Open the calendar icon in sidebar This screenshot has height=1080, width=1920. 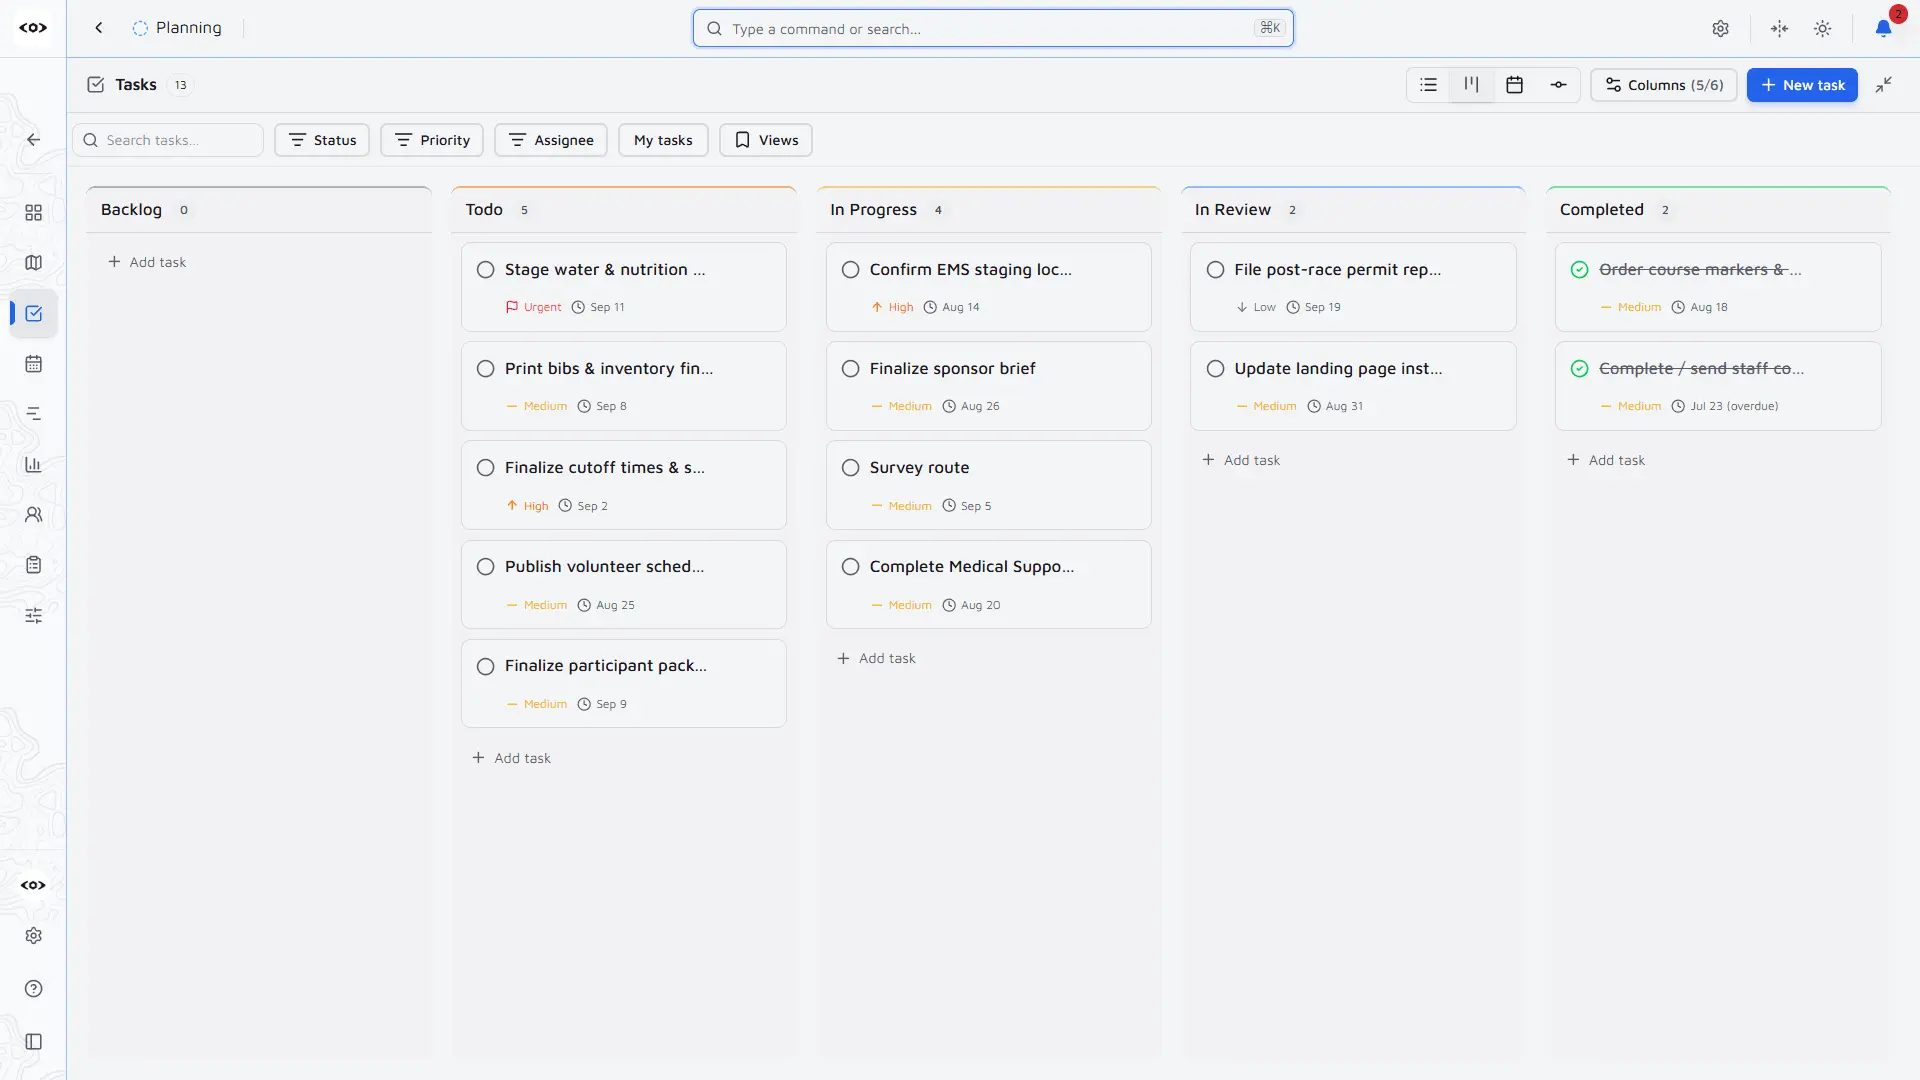[x=33, y=364]
